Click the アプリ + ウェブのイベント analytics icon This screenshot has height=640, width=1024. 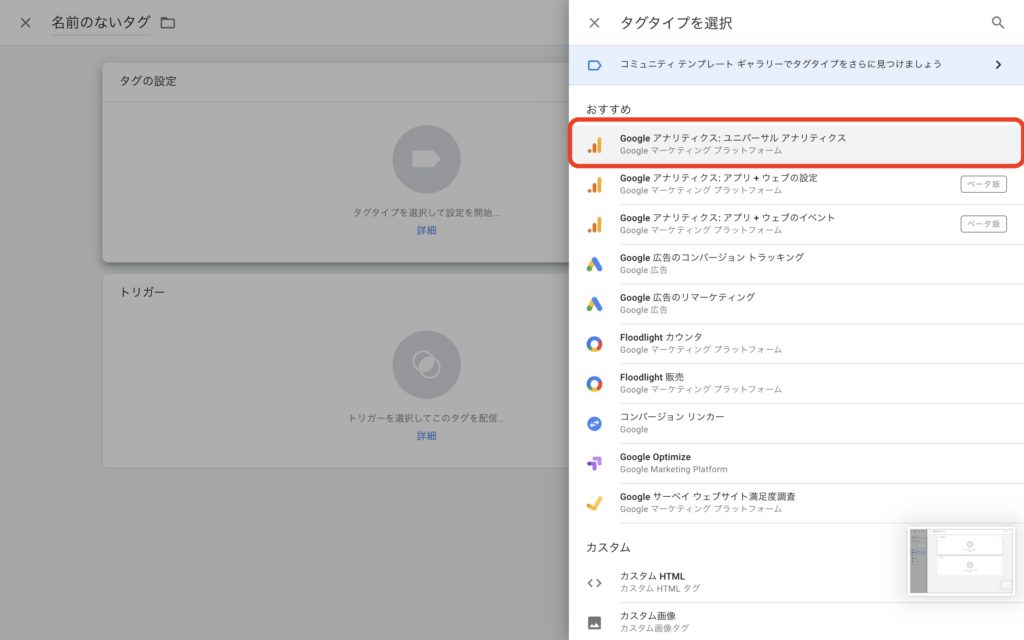[x=594, y=225]
